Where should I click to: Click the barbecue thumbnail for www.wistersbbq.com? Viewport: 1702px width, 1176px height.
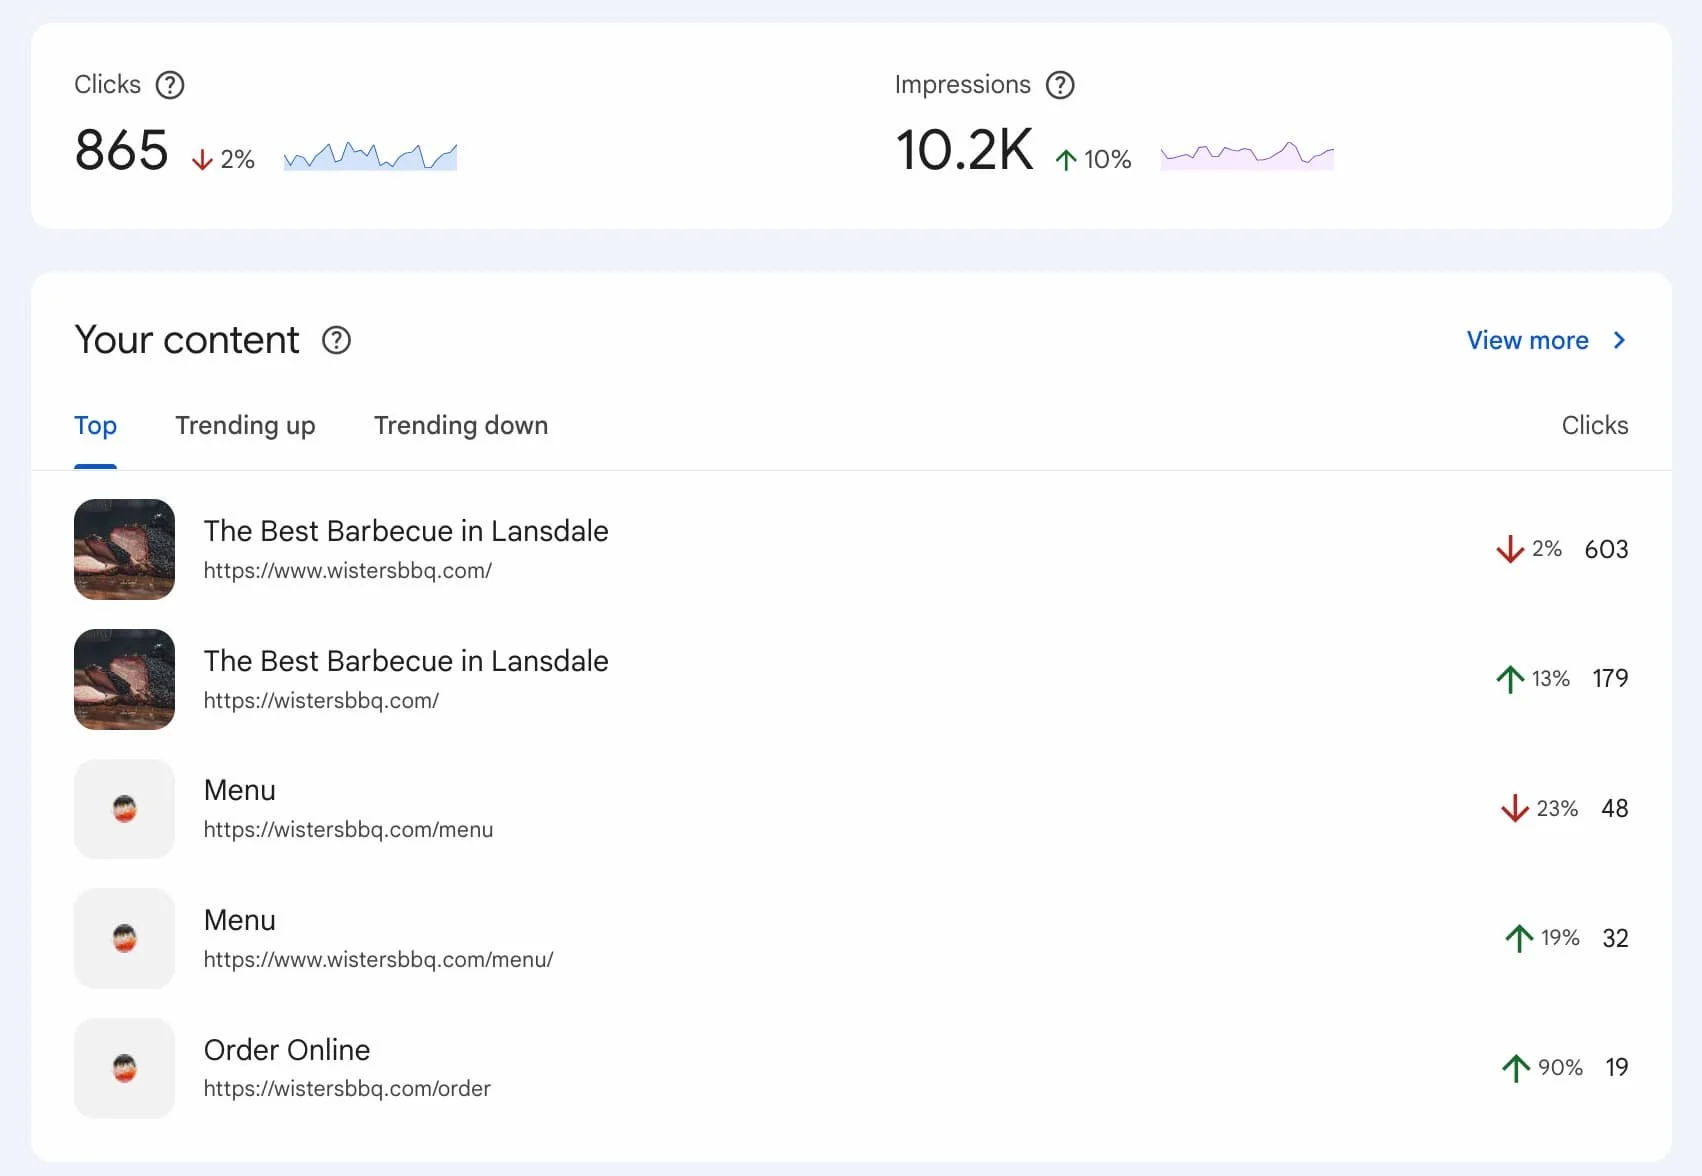[124, 549]
